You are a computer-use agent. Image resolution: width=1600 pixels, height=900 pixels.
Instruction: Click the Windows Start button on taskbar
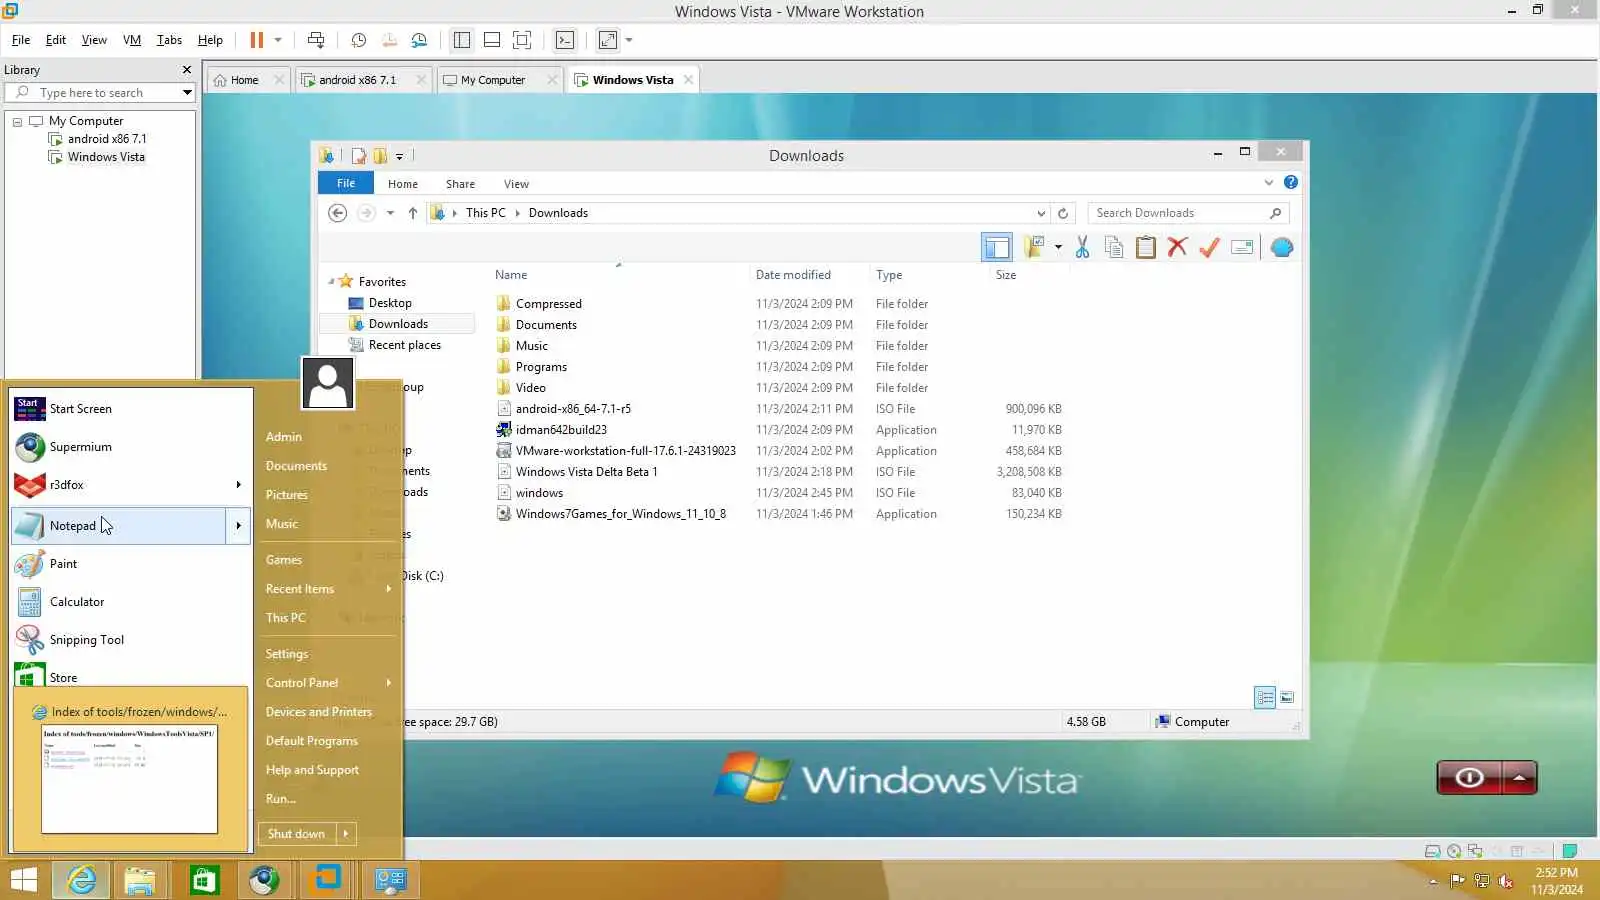click(x=22, y=880)
